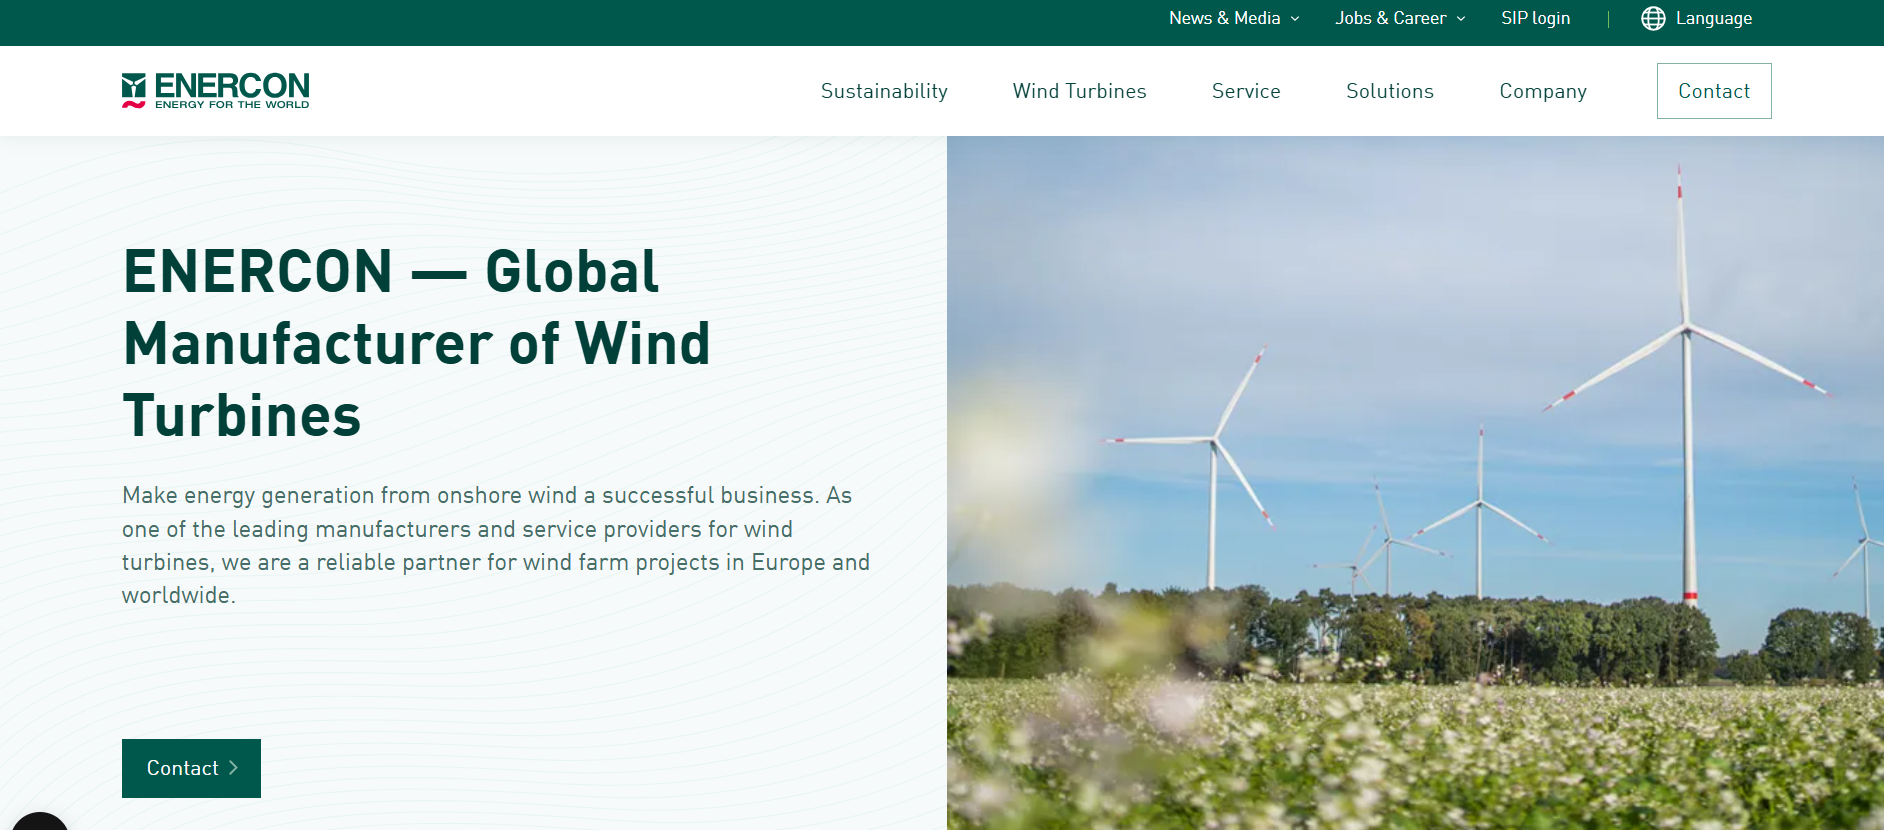Click the wind turbine field hero image
This screenshot has width=1884, height=830.
click(x=1414, y=482)
